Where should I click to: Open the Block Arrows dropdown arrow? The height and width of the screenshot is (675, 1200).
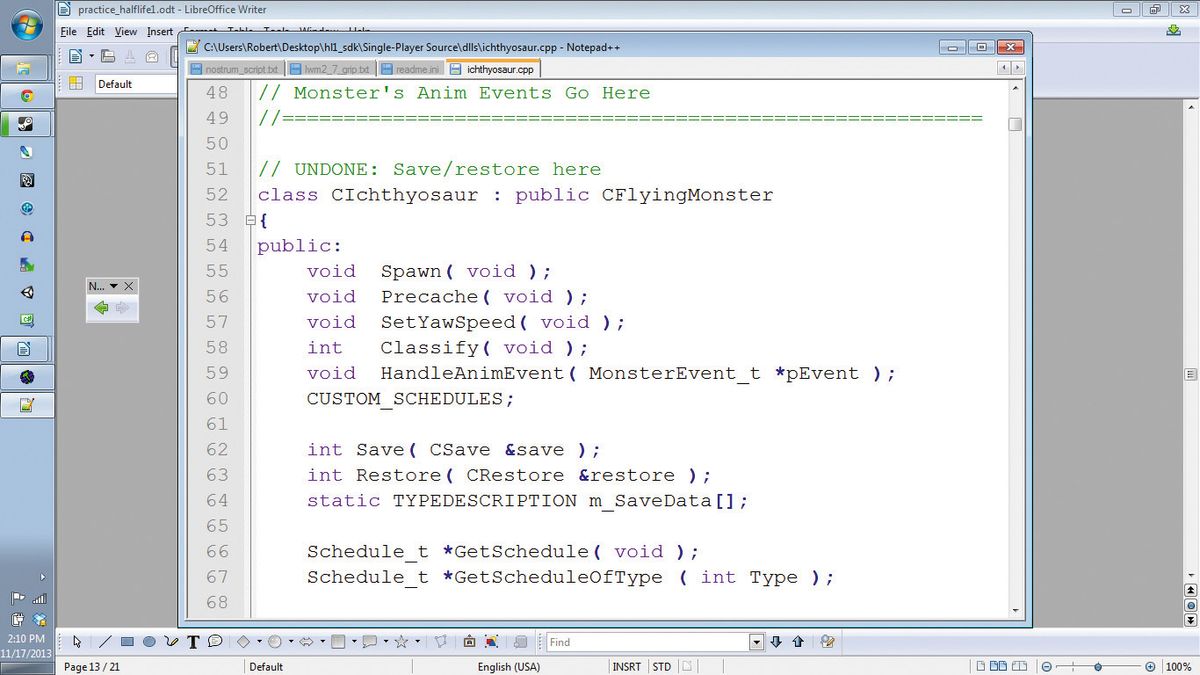click(322, 642)
